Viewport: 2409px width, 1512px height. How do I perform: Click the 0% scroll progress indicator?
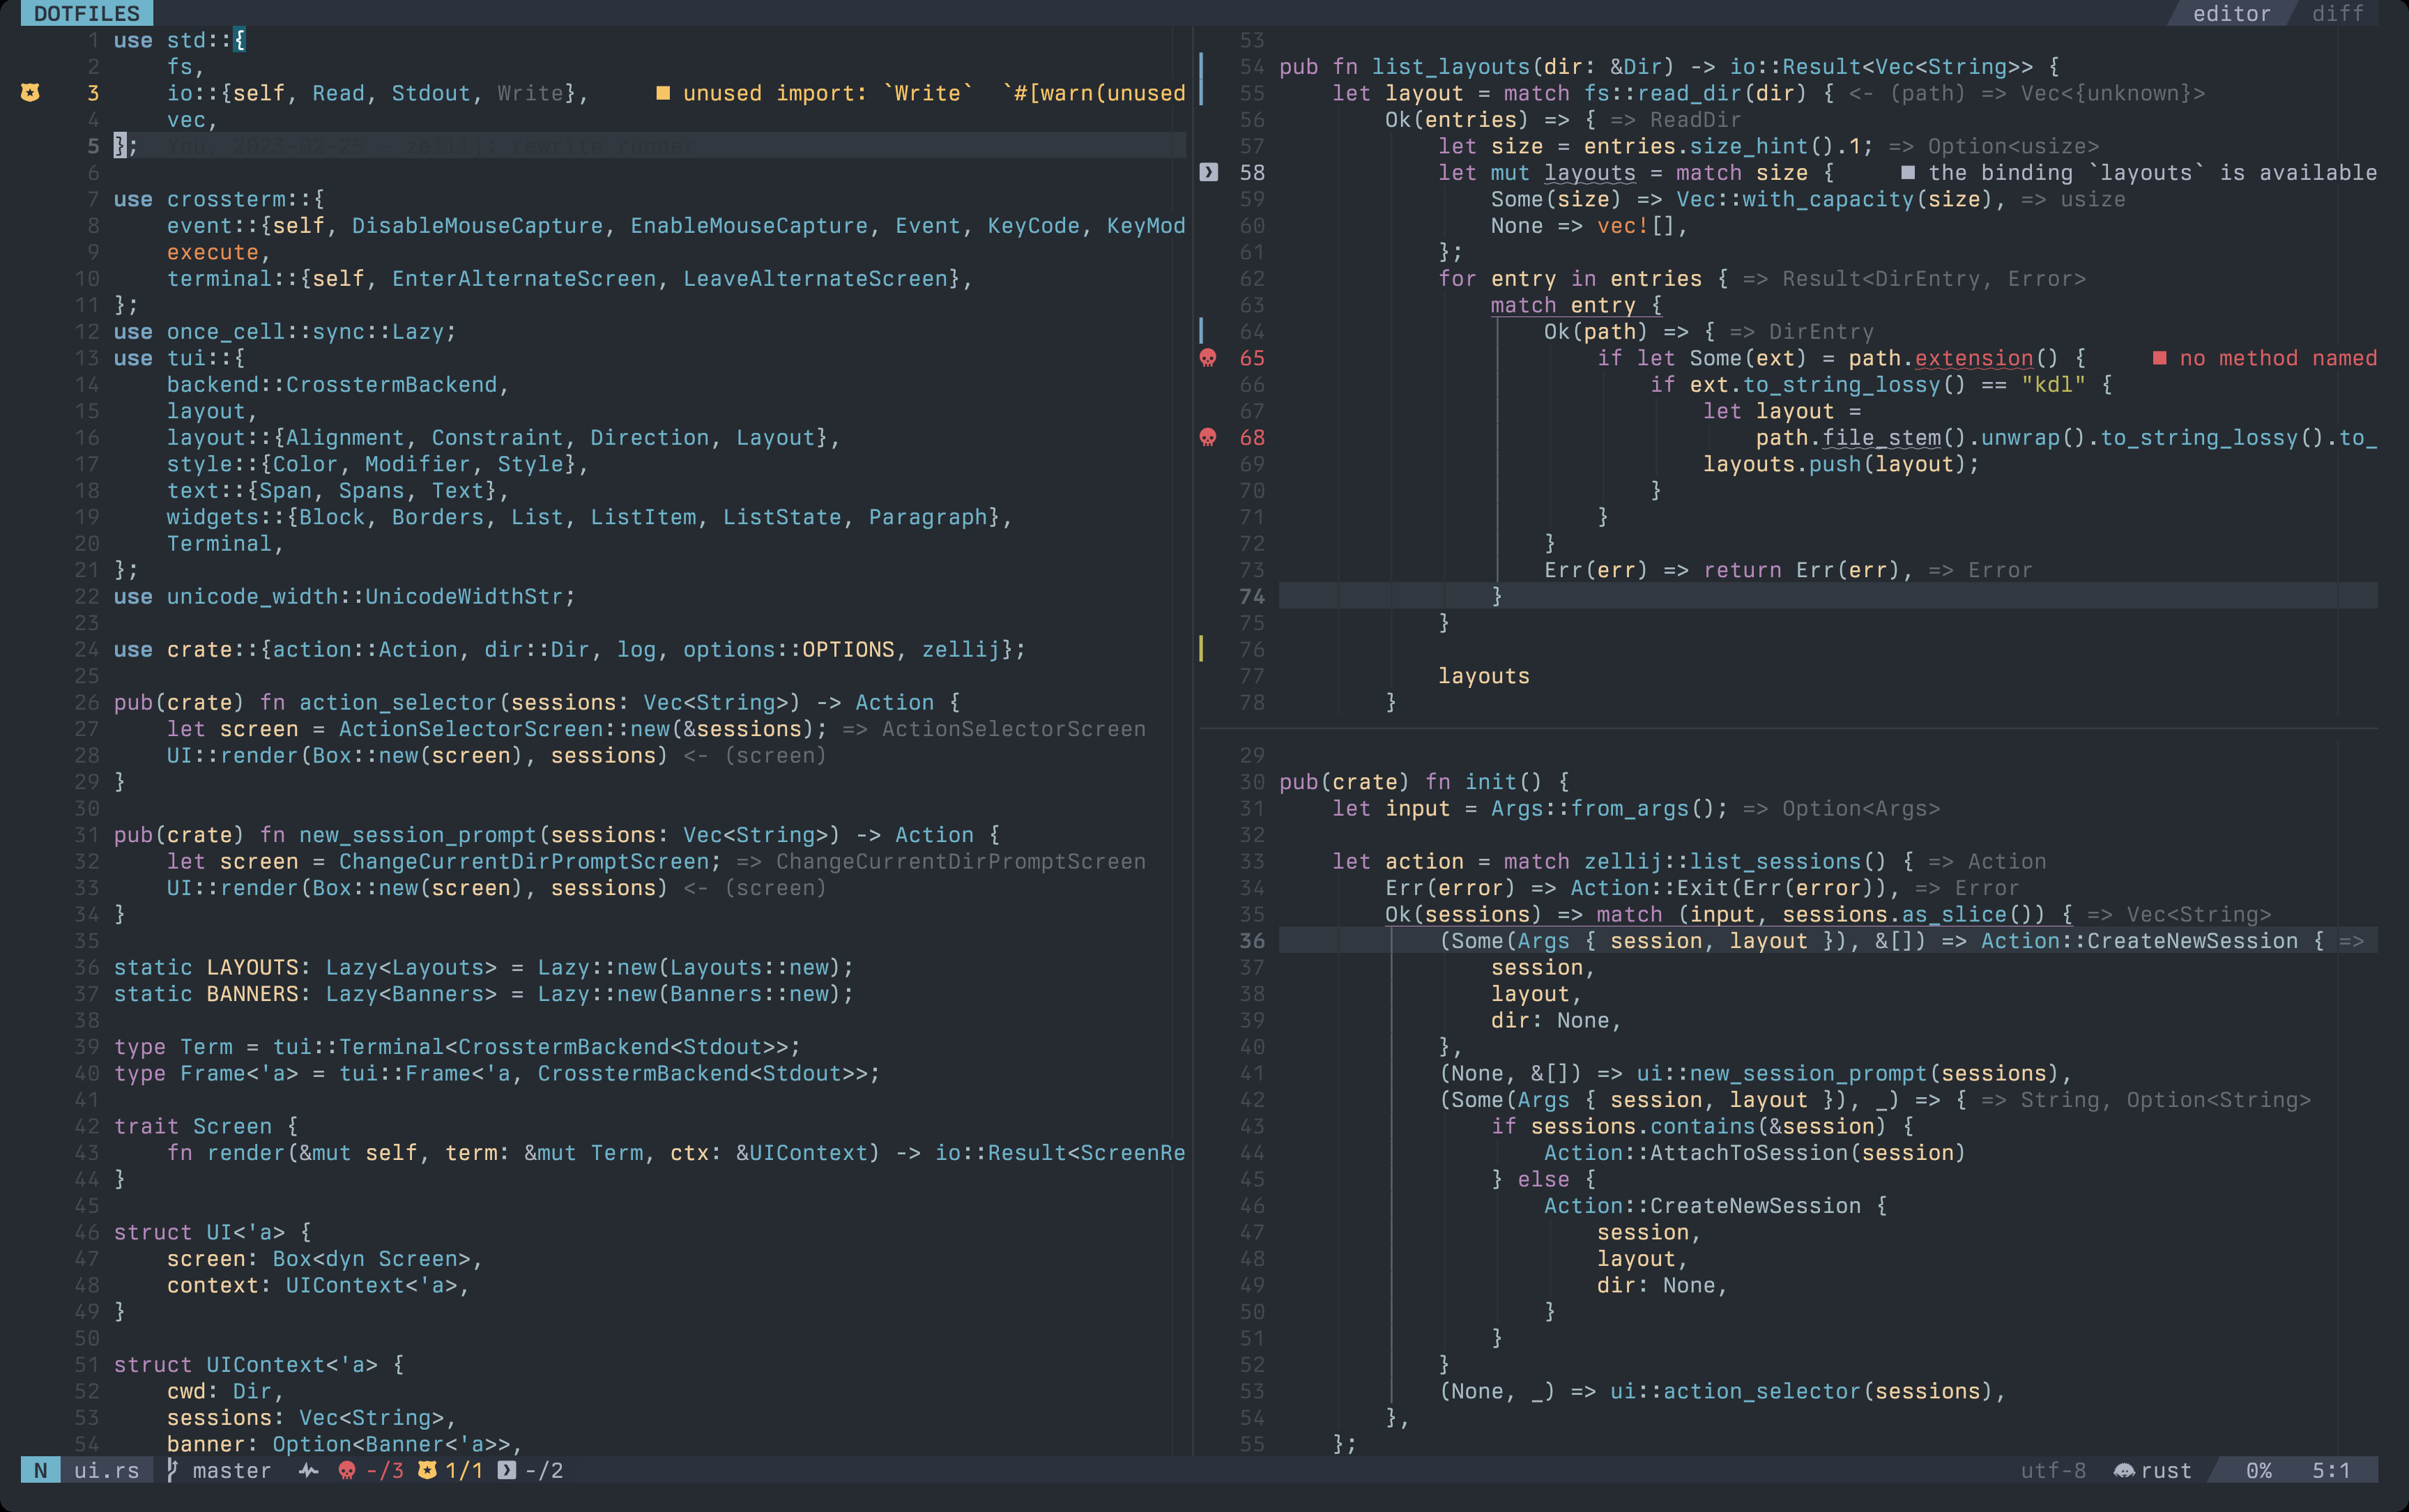coord(2259,1470)
